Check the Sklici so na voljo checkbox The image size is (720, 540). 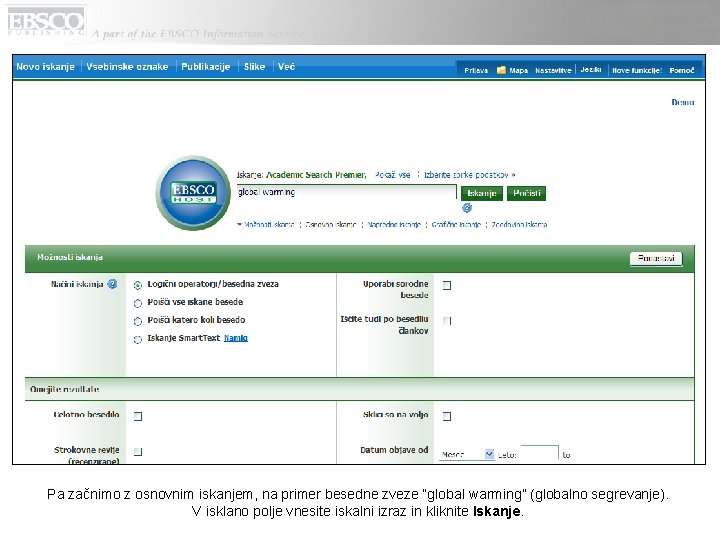pos(447,416)
